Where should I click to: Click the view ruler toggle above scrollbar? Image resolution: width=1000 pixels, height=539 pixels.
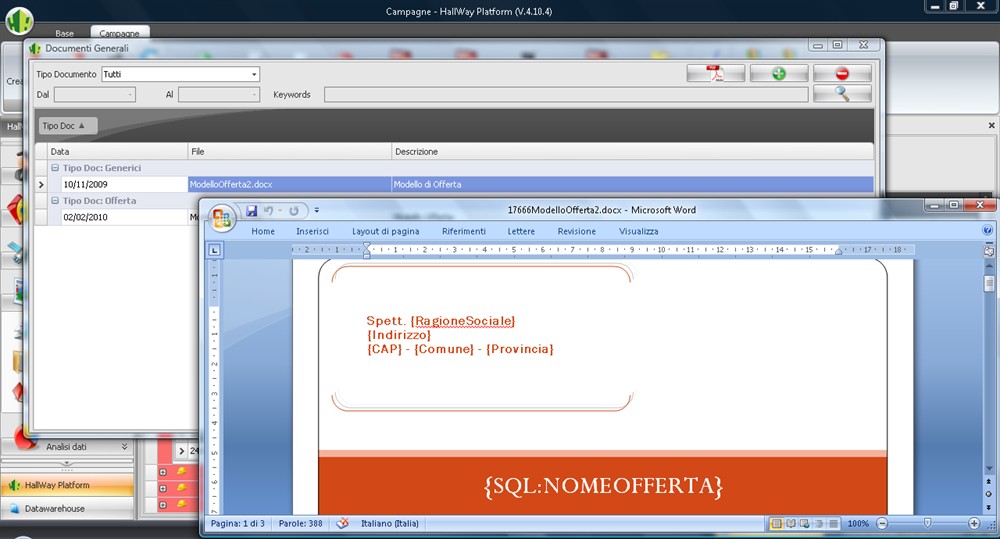pos(989,251)
